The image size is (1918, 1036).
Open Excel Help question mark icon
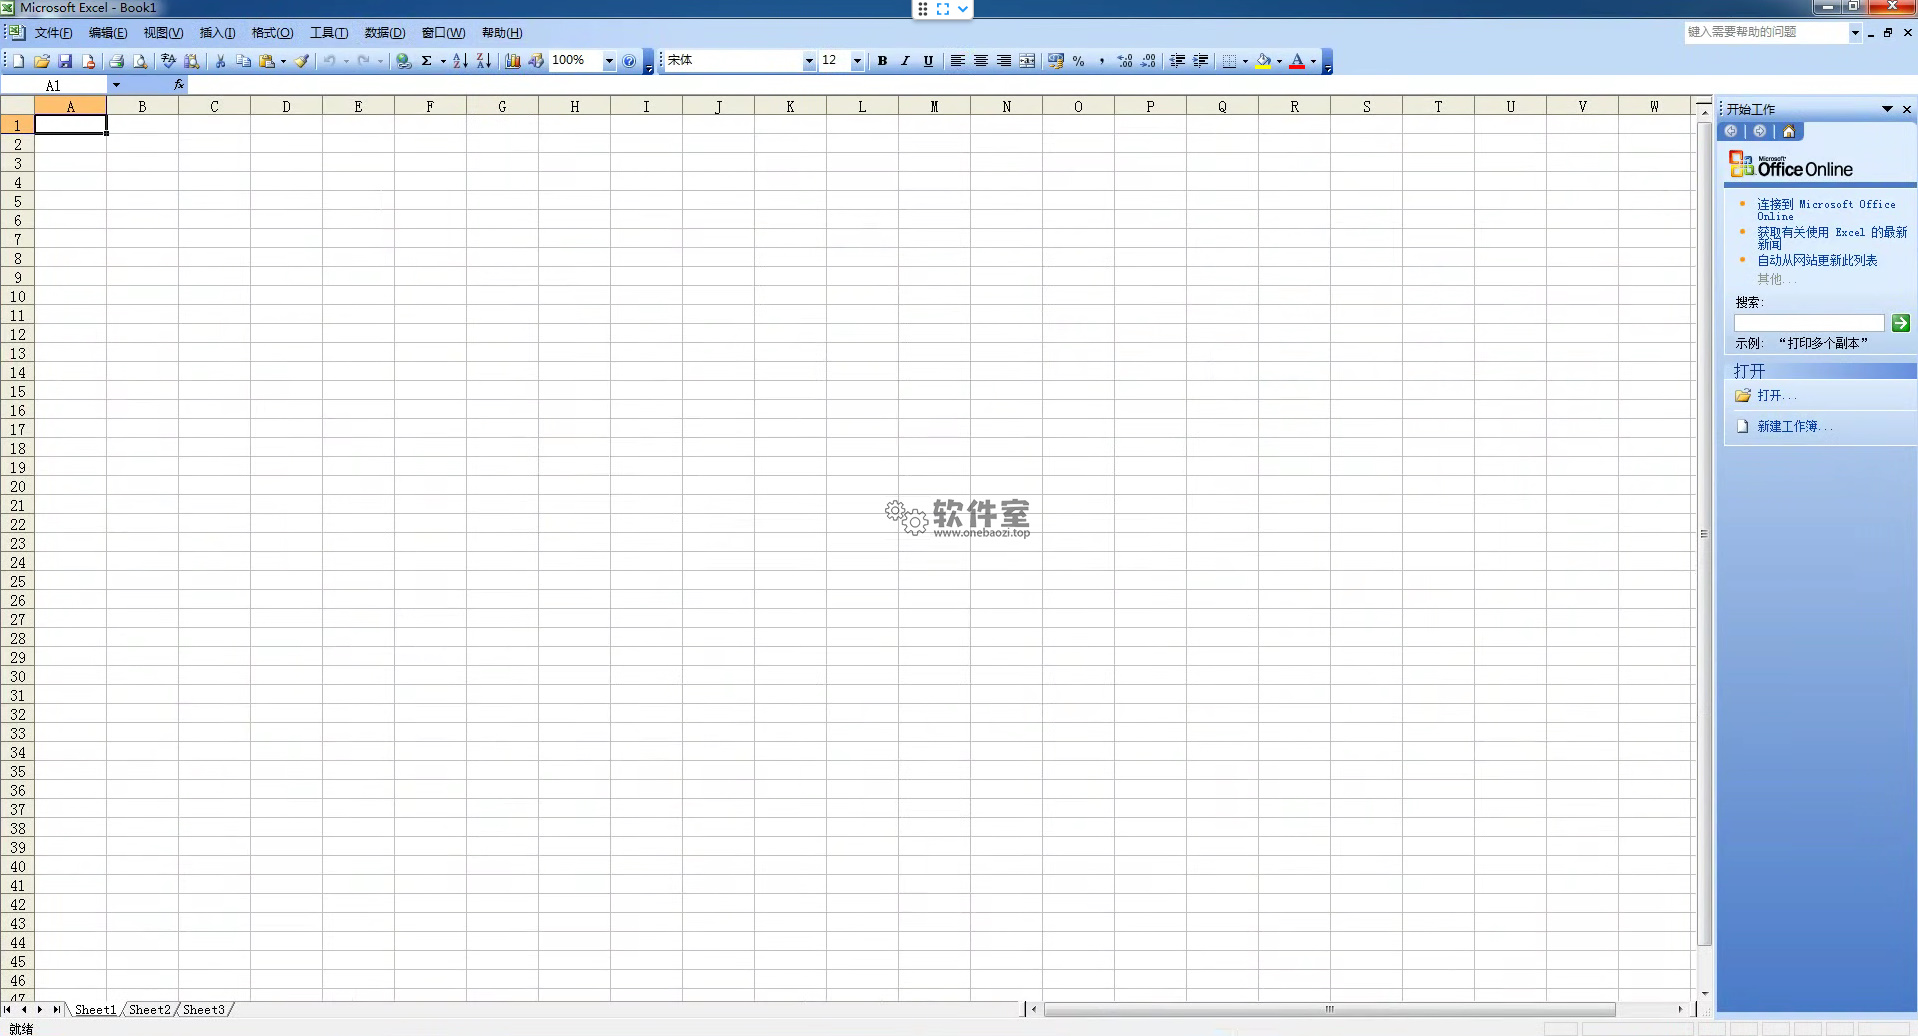click(x=629, y=61)
